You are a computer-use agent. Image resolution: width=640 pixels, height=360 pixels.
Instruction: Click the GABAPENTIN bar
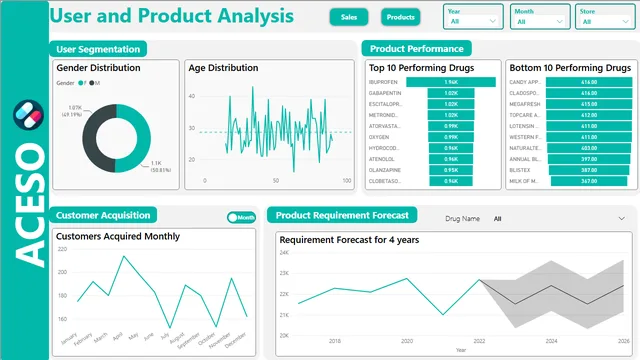coord(451,93)
